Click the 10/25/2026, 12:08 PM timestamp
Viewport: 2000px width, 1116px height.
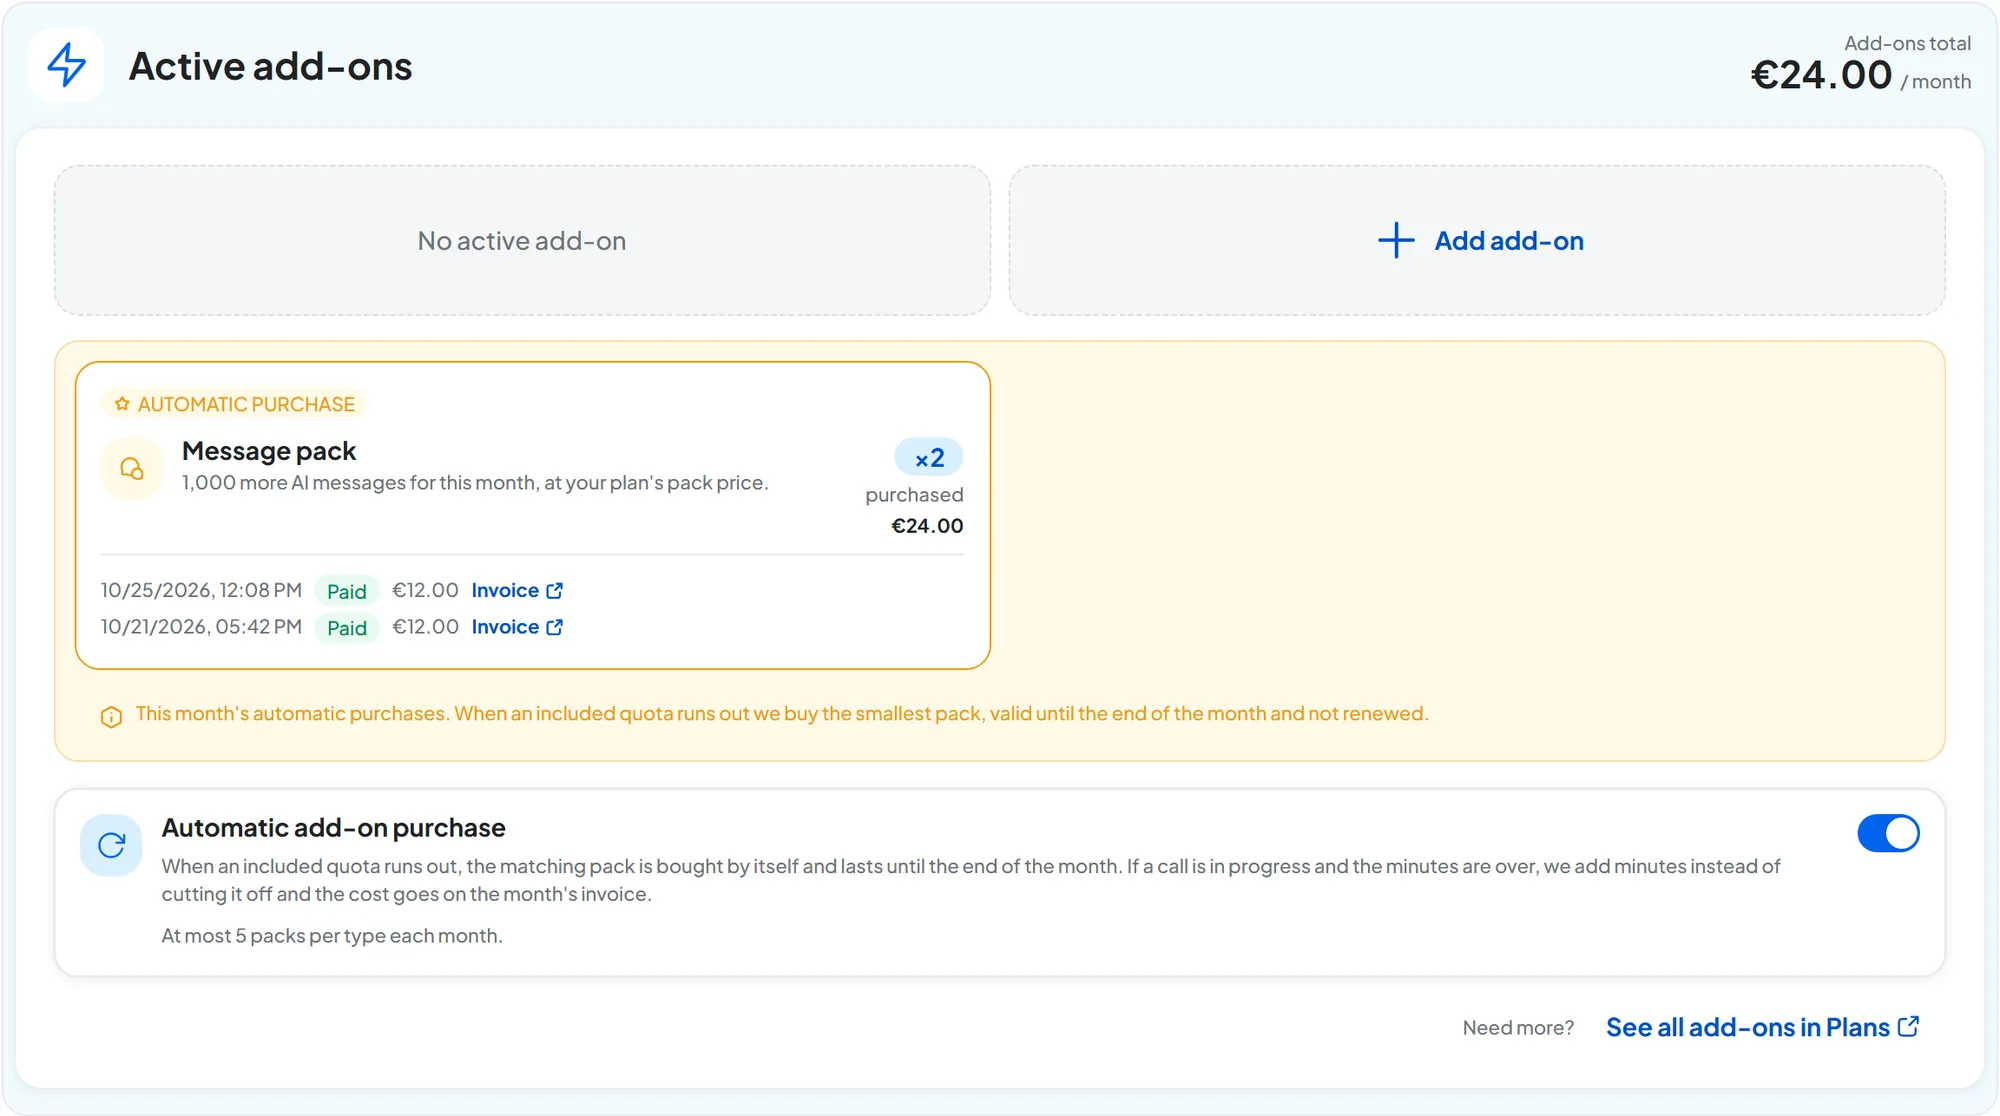201,590
